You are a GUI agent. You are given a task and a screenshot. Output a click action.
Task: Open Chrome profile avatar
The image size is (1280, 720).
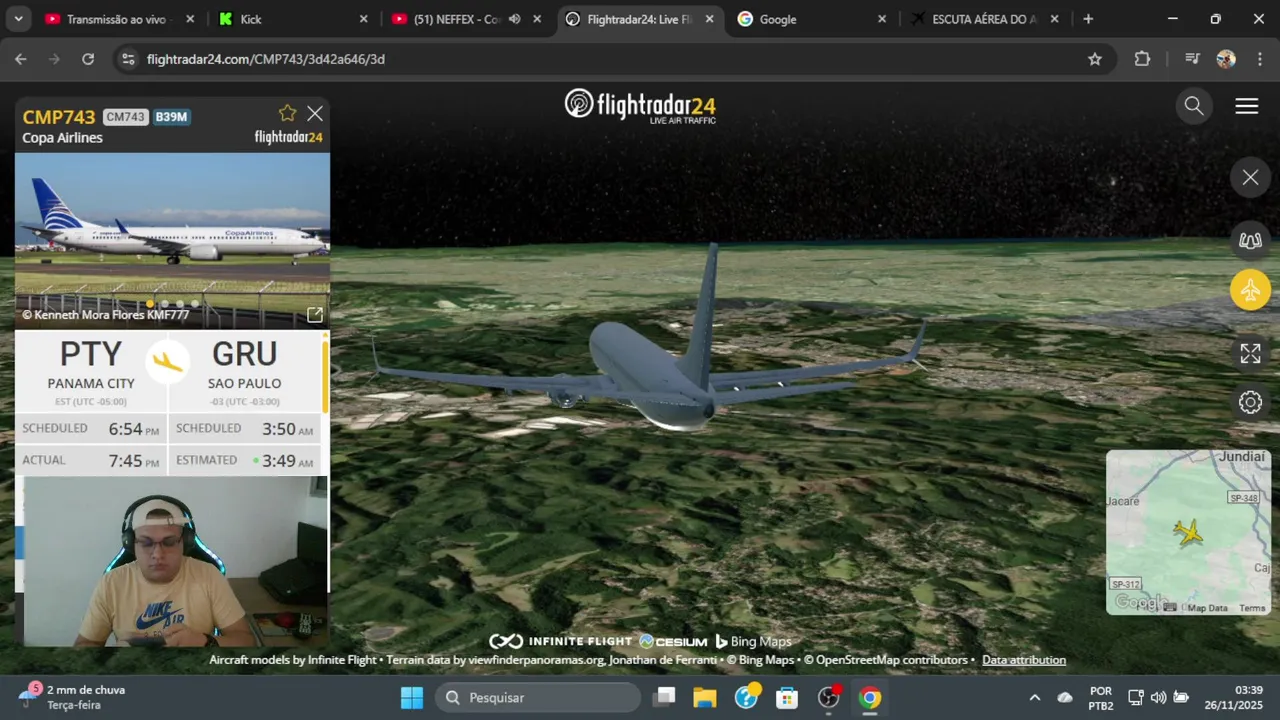click(x=1226, y=59)
